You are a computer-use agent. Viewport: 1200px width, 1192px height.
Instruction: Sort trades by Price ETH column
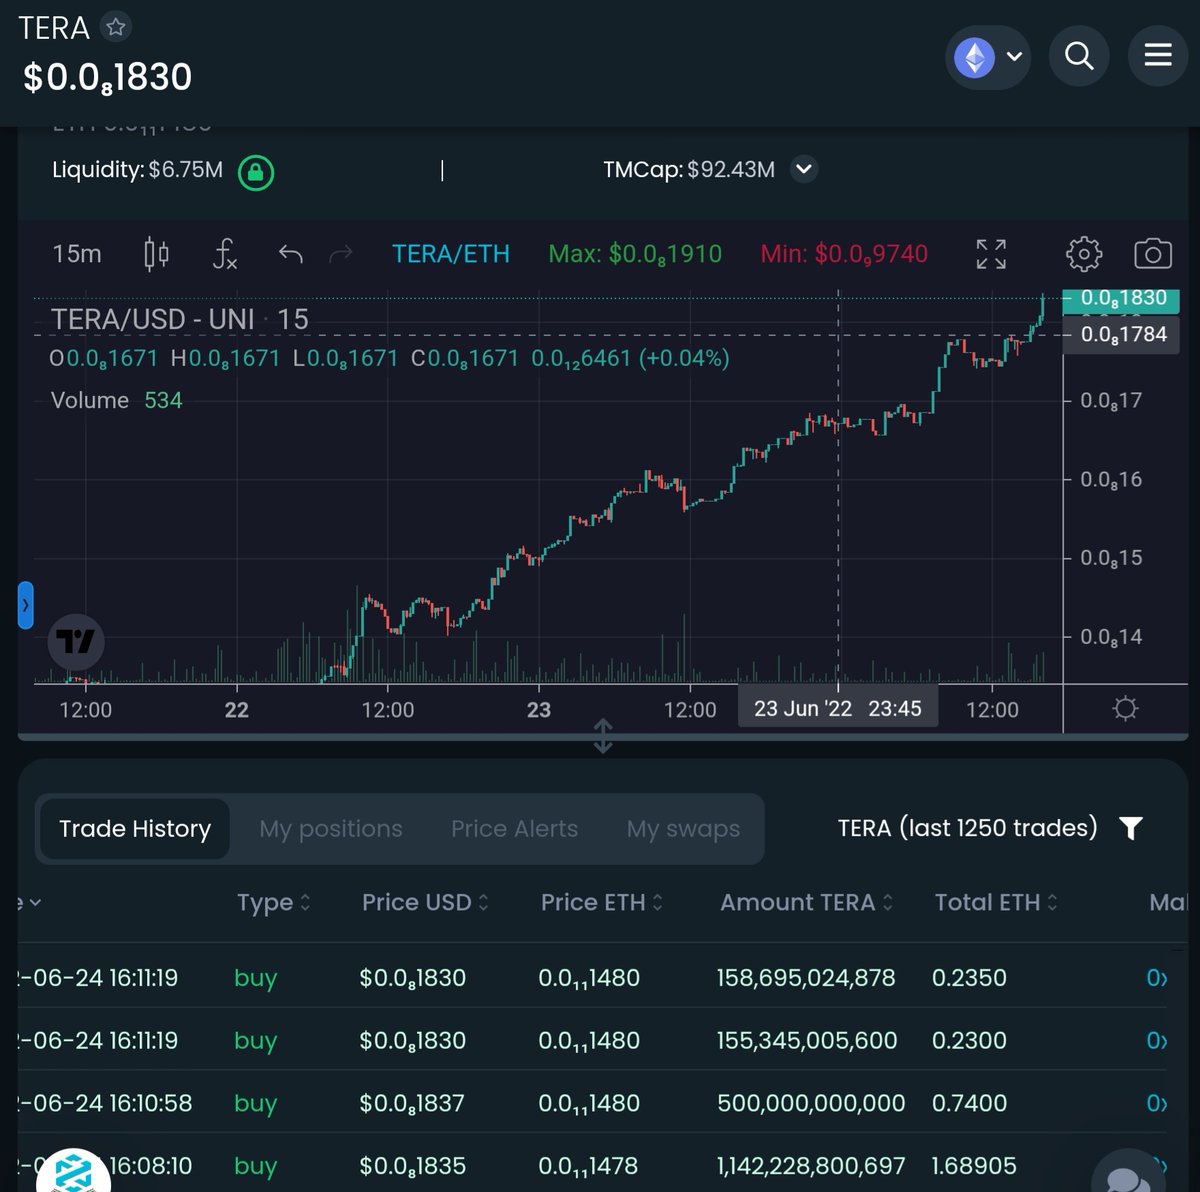[602, 903]
